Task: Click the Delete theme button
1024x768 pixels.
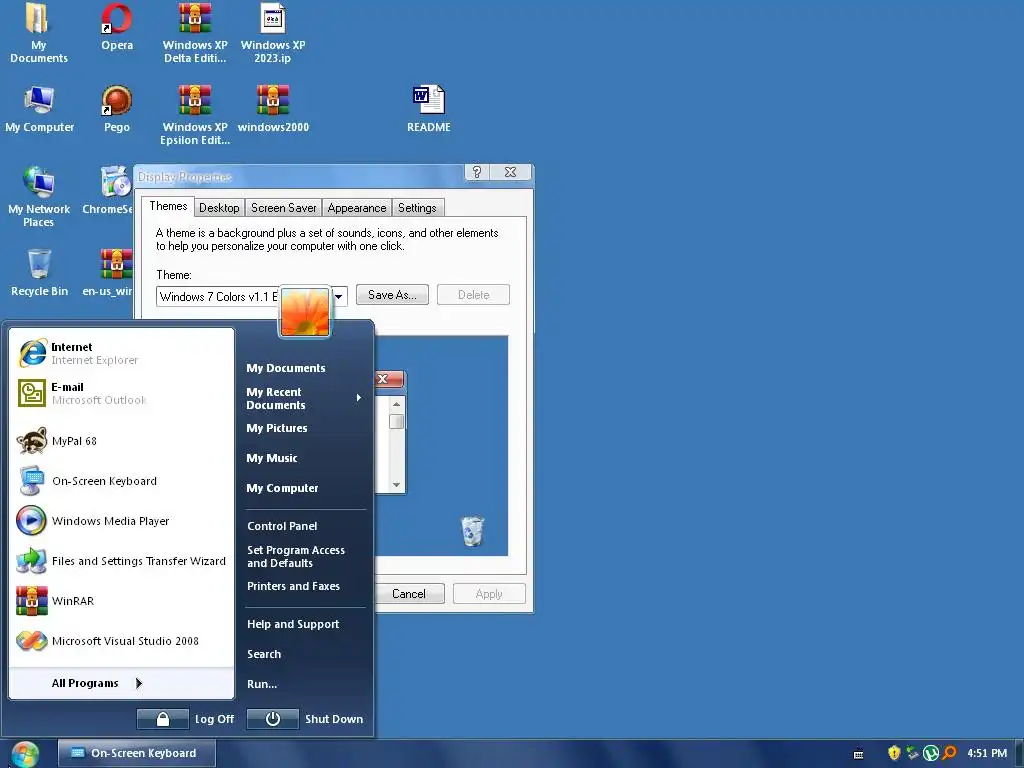Action: [473, 295]
